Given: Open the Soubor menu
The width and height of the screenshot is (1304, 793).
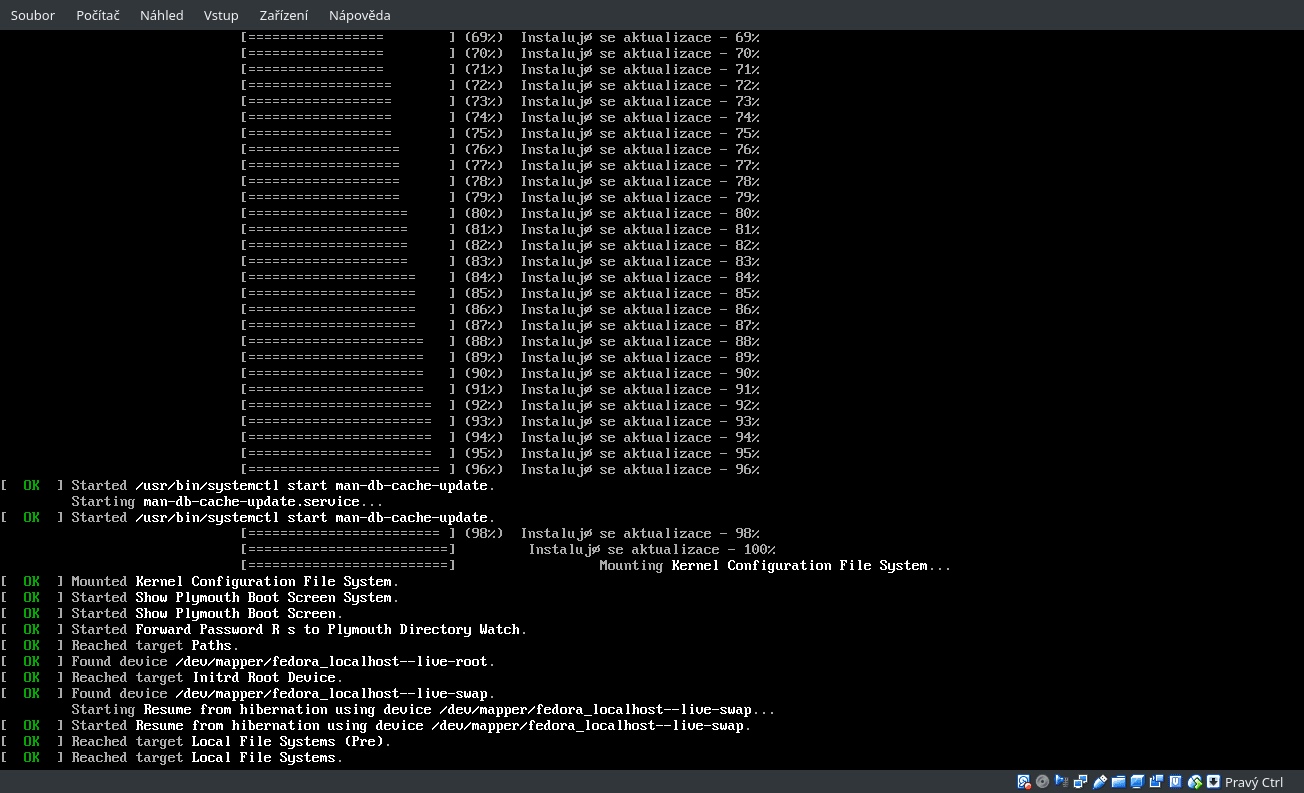Looking at the screenshot, I should (x=32, y=15).
